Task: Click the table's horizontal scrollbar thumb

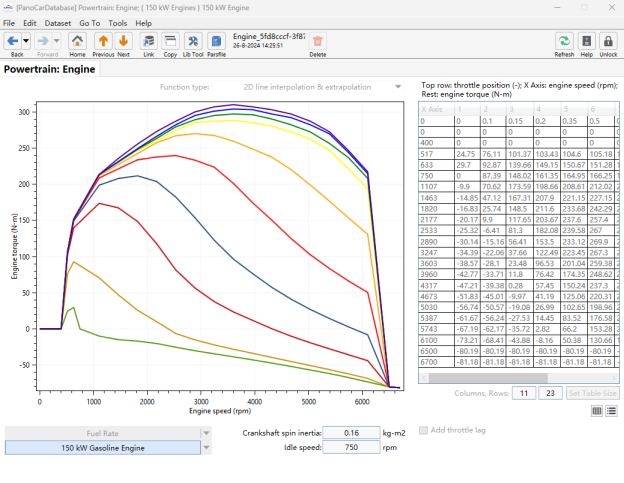Action: coord(488,378)
